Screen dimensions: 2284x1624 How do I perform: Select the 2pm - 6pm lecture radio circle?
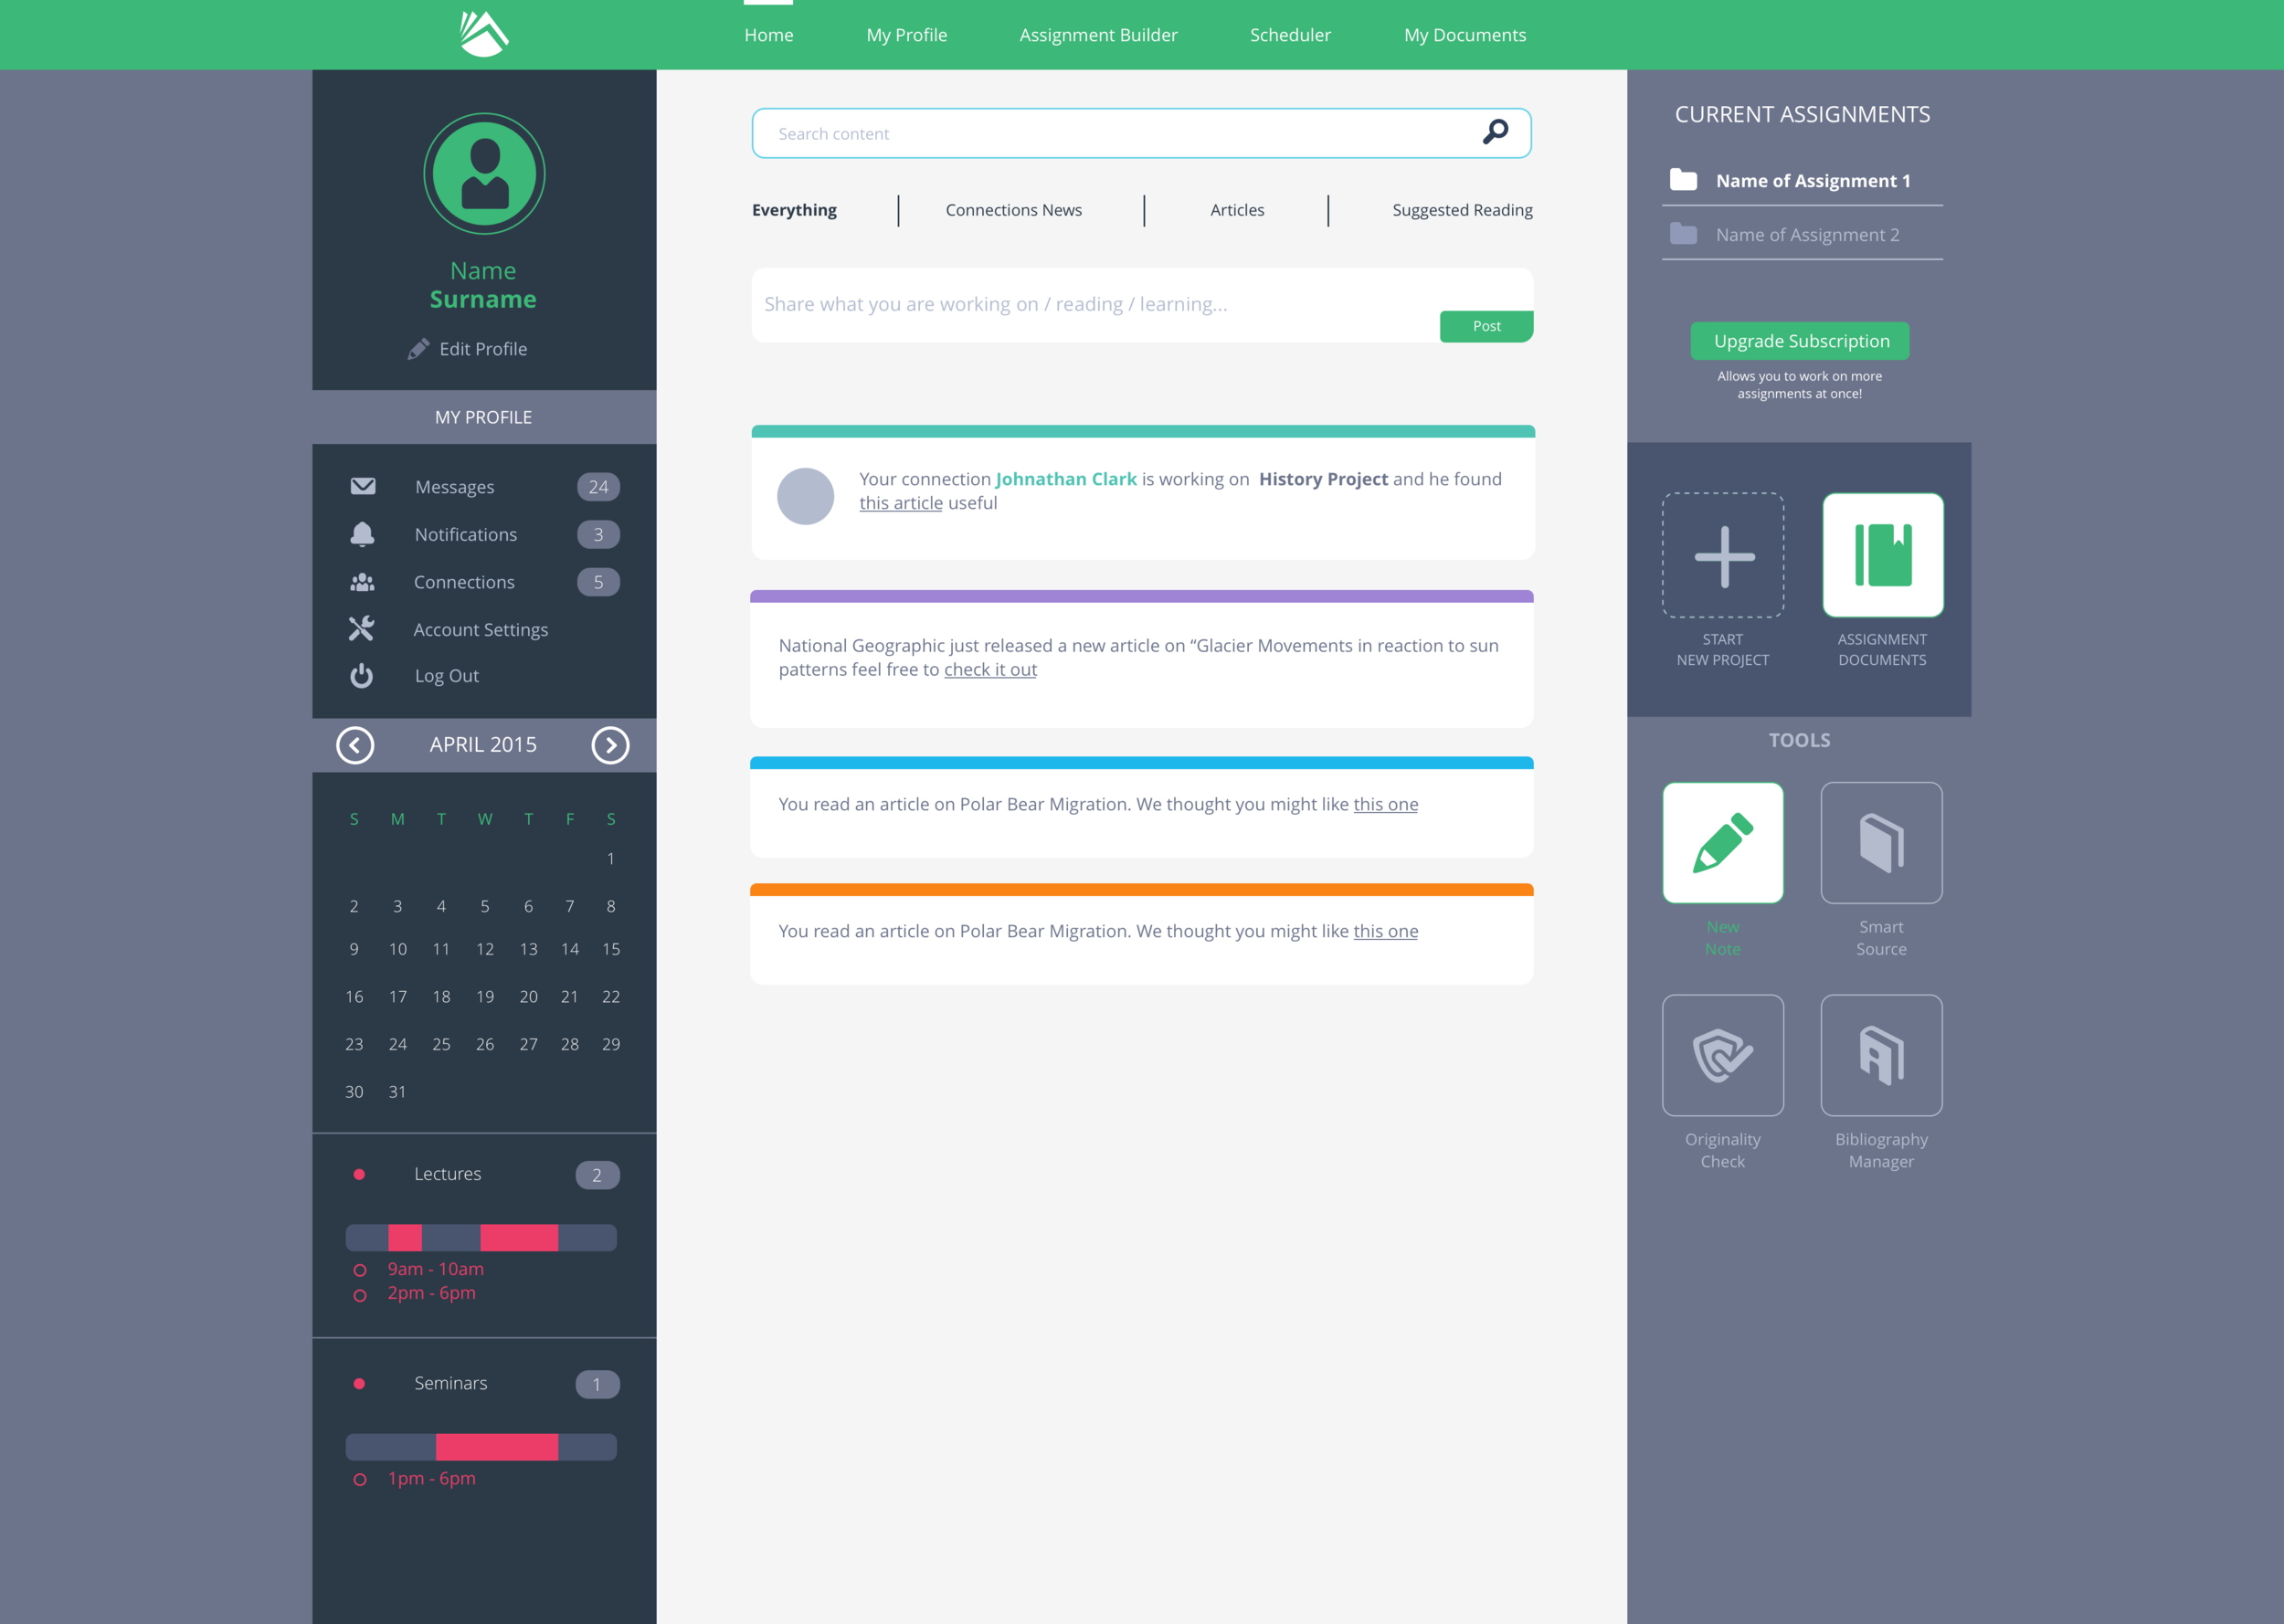[x=360, y=1295]
